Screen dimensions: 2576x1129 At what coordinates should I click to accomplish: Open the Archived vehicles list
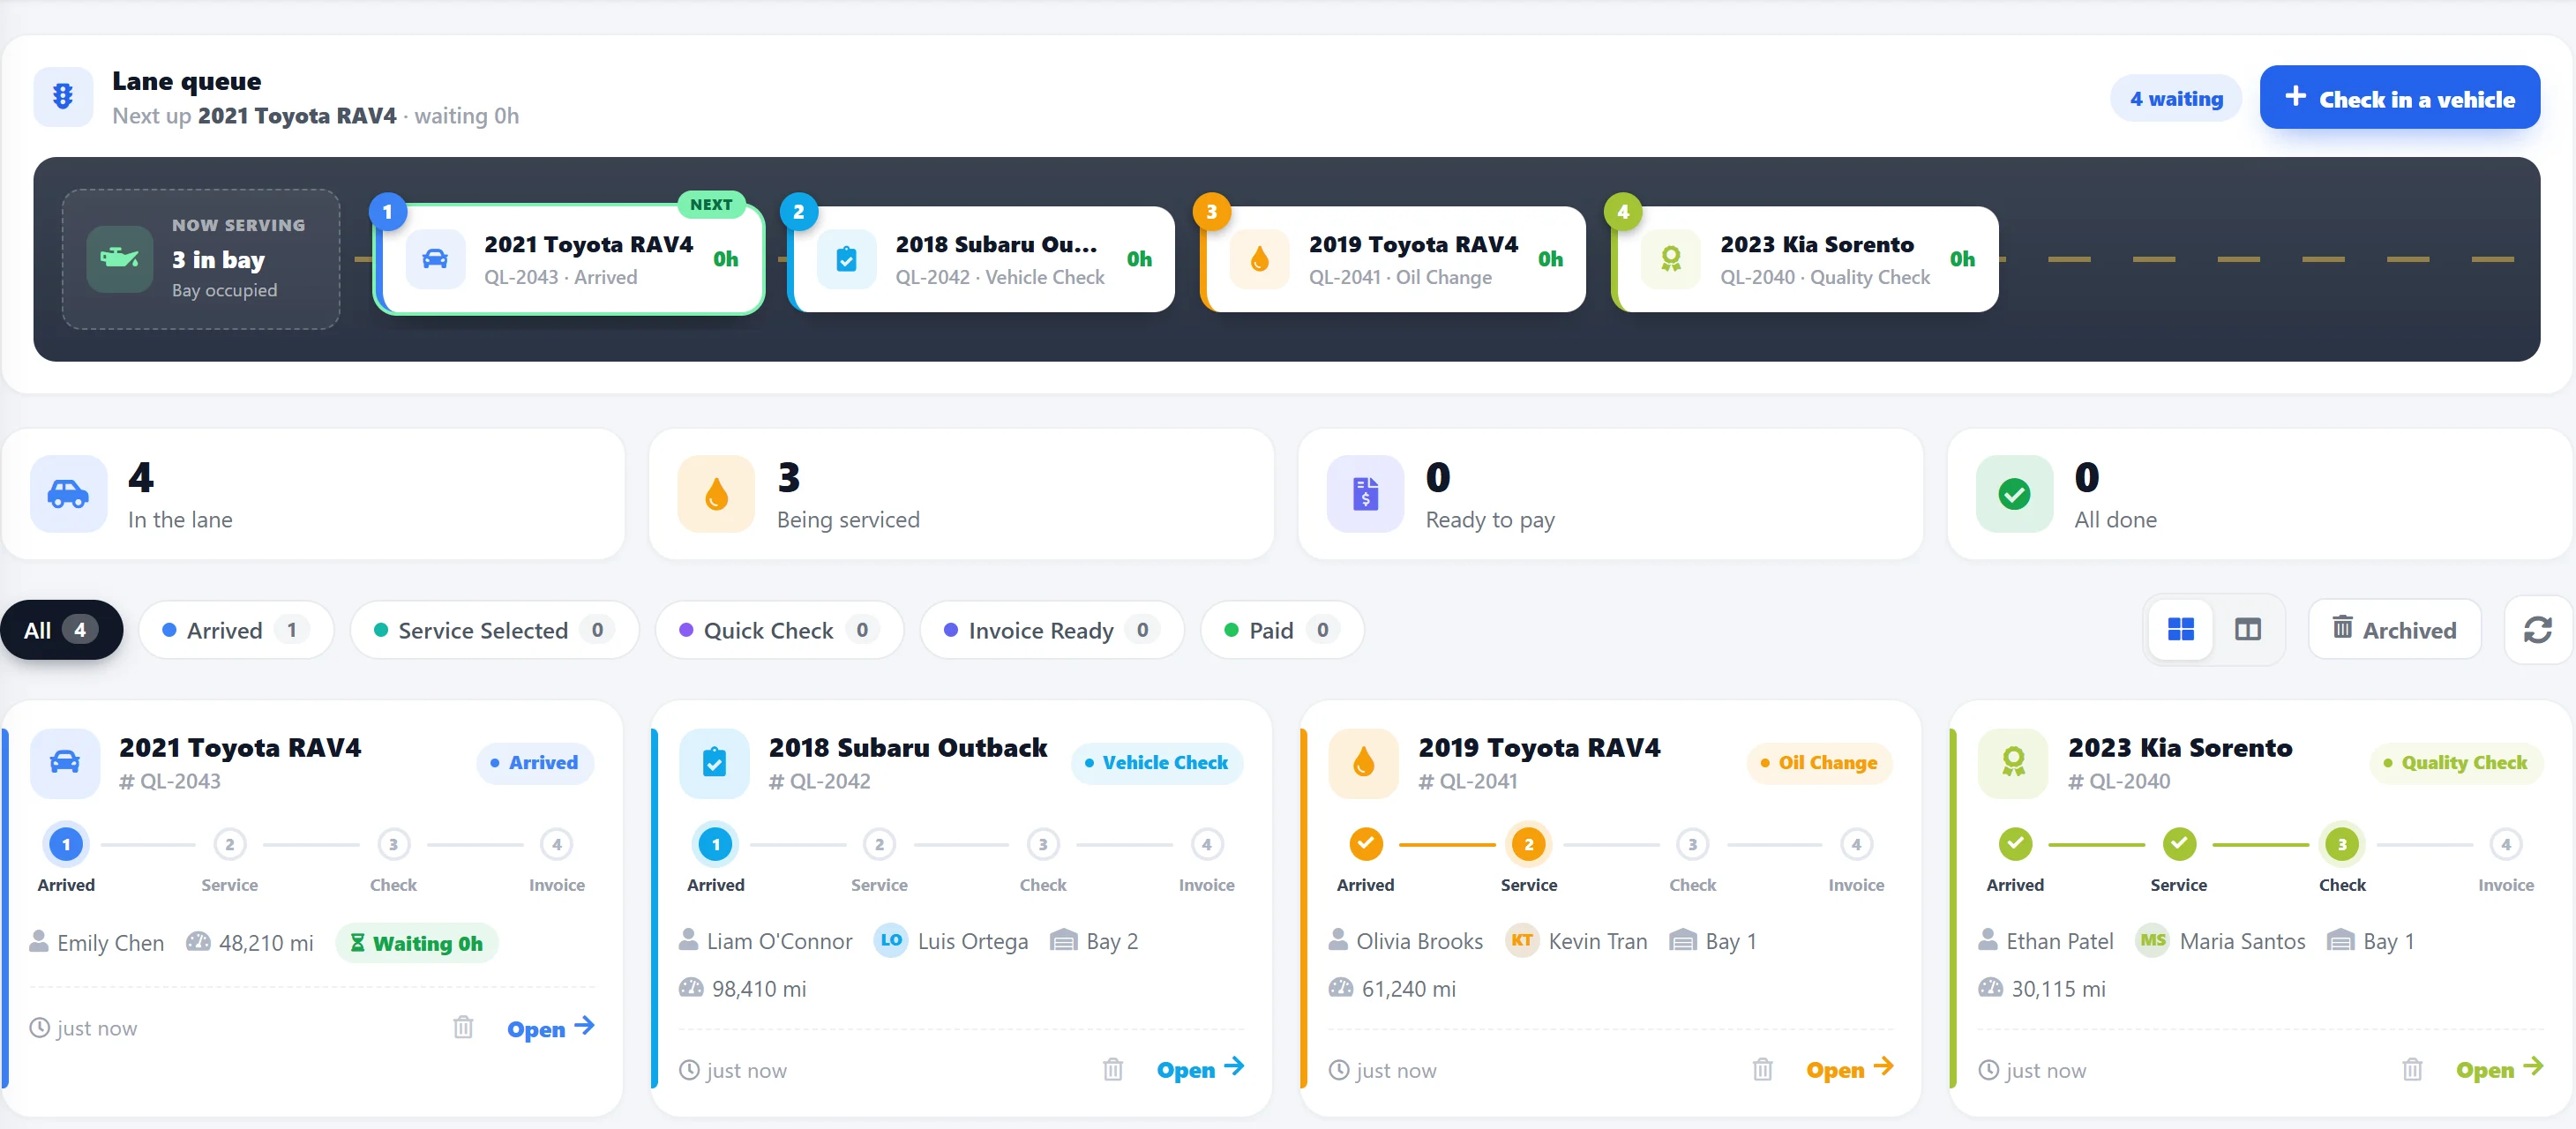2394,629
